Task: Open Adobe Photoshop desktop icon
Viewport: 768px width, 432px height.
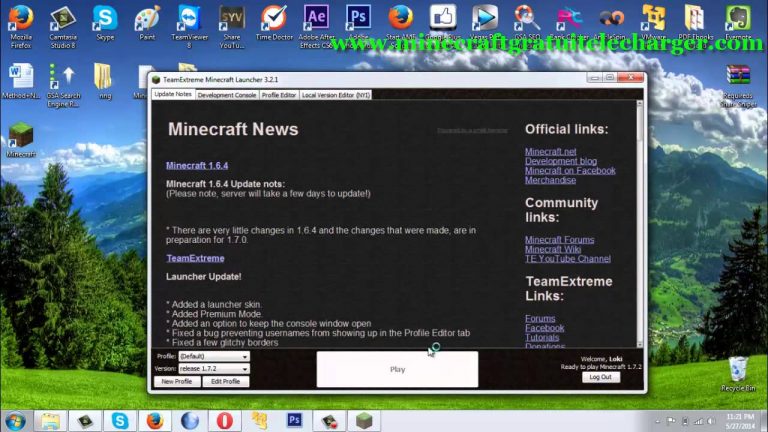Action: pos(358,22)
